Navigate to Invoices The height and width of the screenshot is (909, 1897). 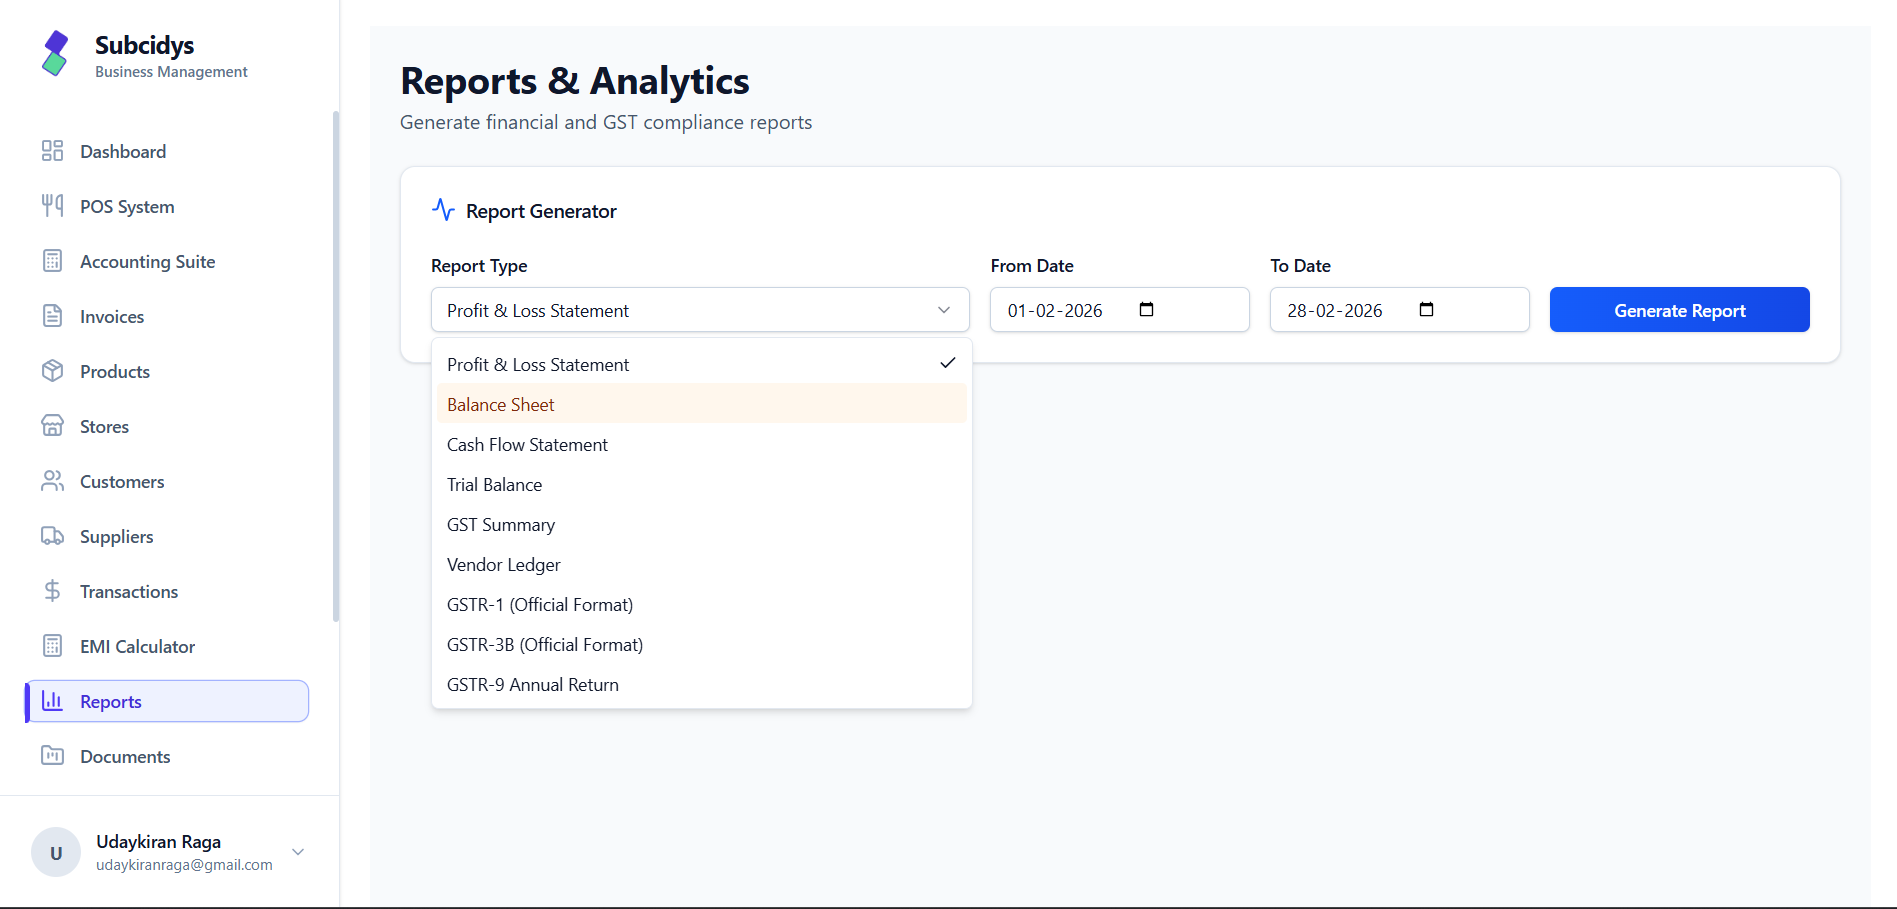[x=167, y=316]
